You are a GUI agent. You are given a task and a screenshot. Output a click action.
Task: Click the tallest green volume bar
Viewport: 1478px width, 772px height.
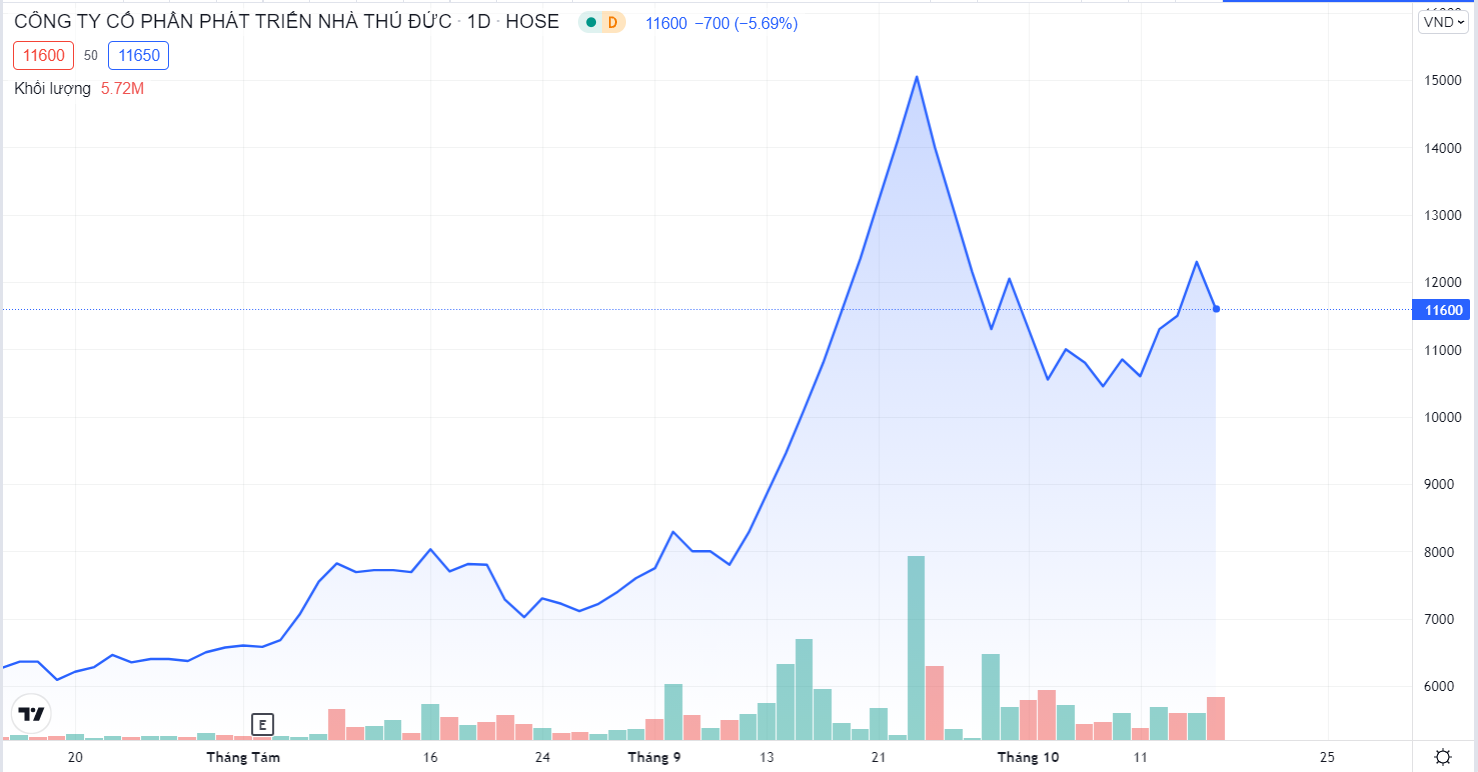point(916,647)
